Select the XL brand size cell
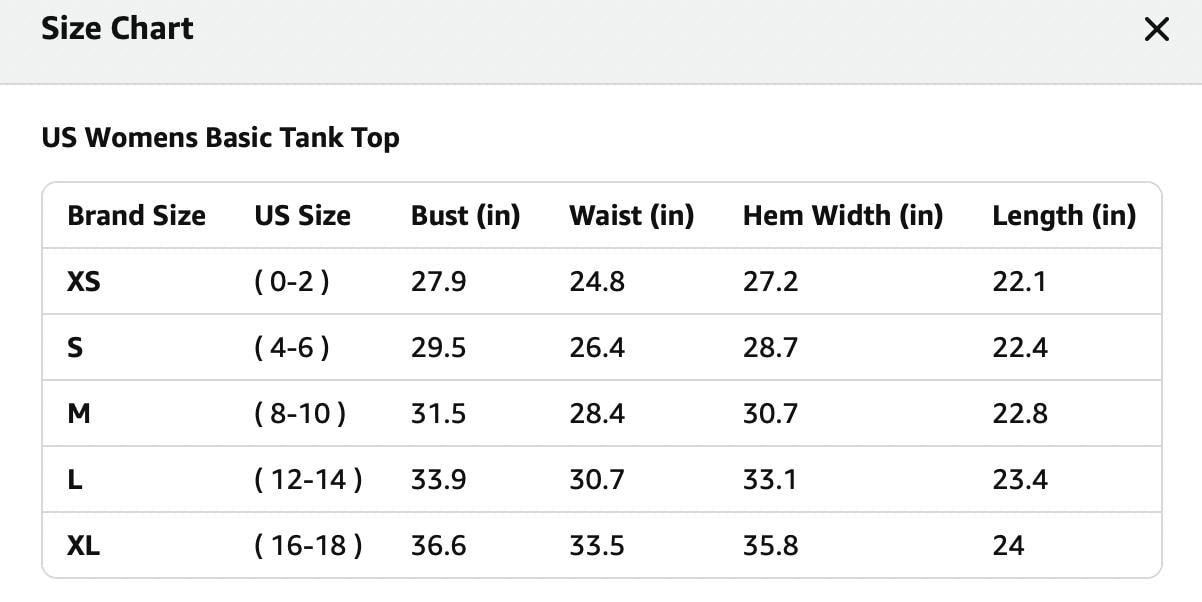Screen dimensions: 1202x602 pyautogui.click(x=83, y=546)
